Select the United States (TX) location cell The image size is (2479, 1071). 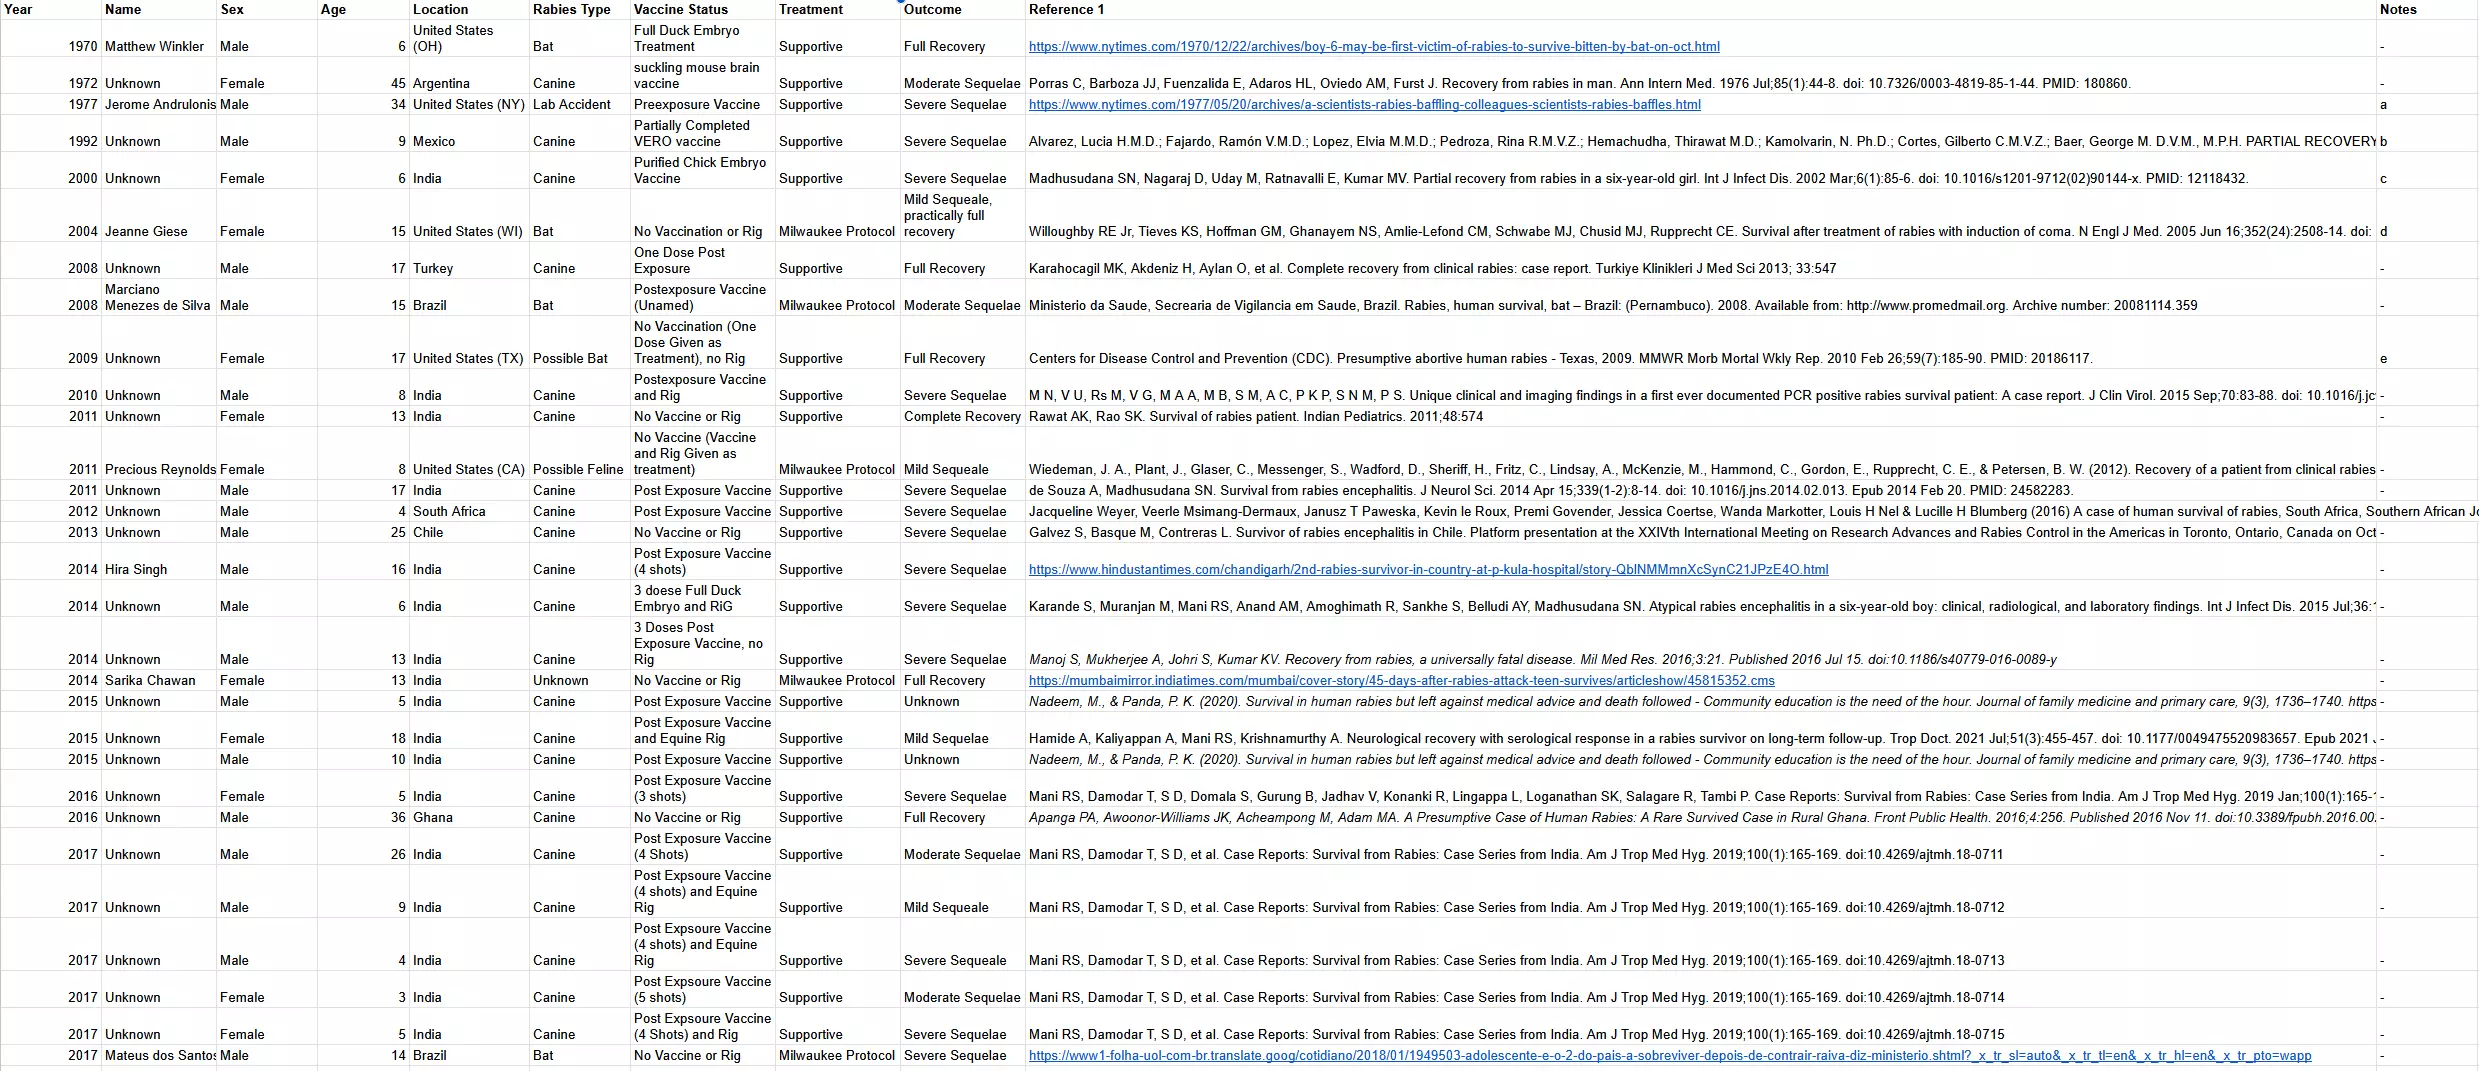(469, 343)
